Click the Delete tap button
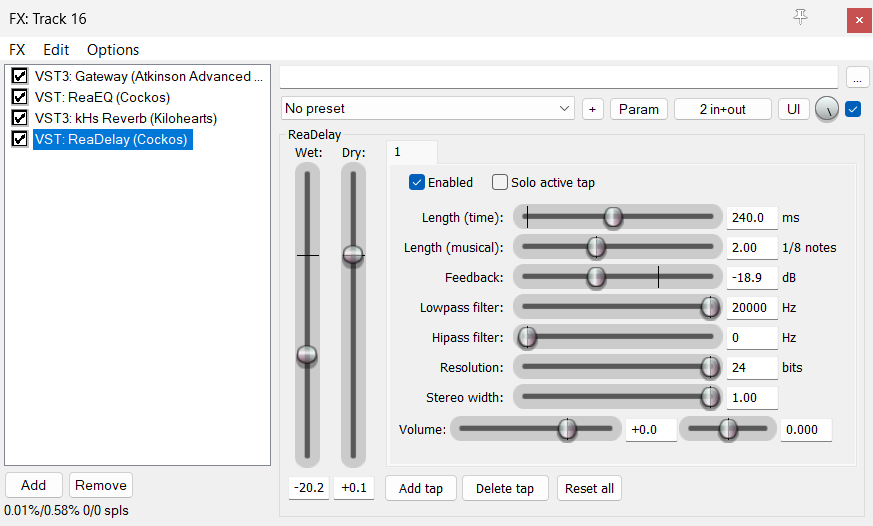This screenshot has width=873, height=526. point(505,488)
